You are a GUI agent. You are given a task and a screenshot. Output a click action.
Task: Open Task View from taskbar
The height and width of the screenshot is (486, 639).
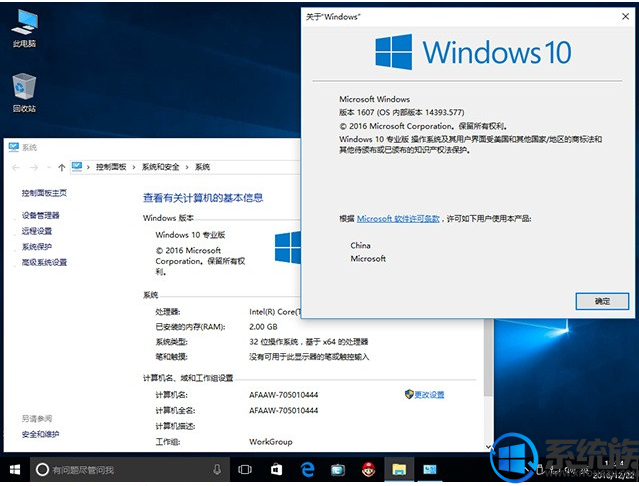pos(245,470)
